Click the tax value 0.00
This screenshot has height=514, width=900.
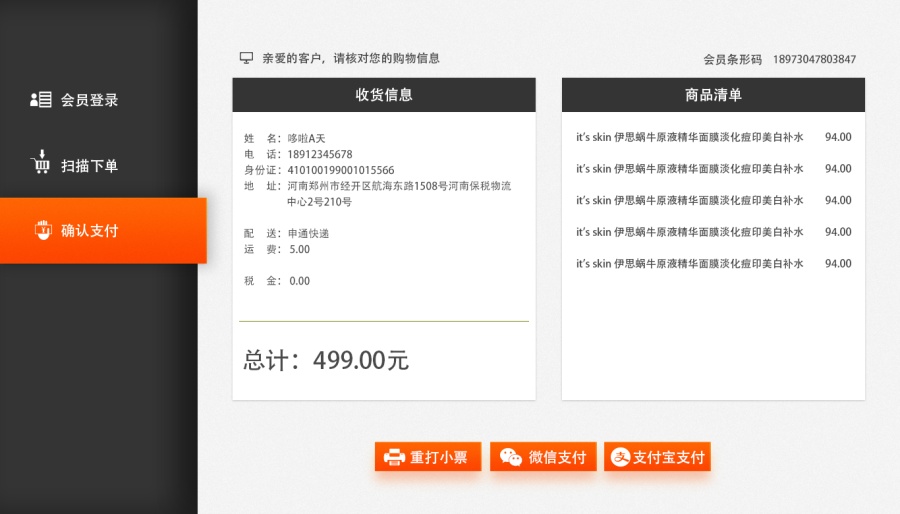tap(300, 281)
